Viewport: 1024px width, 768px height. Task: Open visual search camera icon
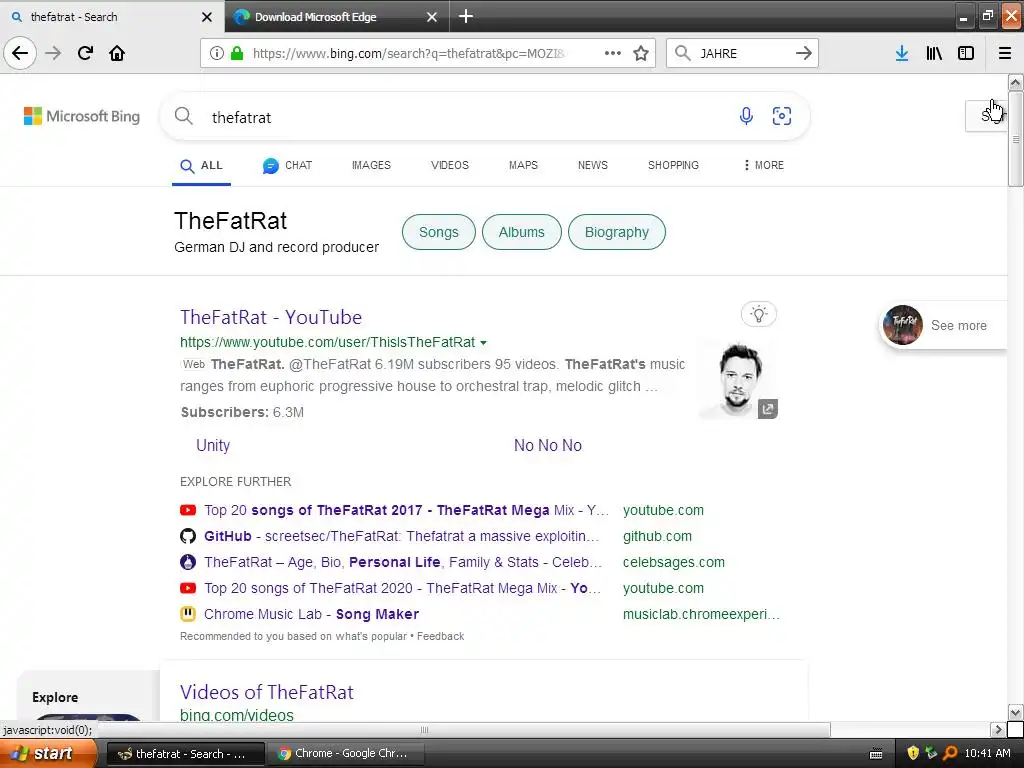(782, 116)
